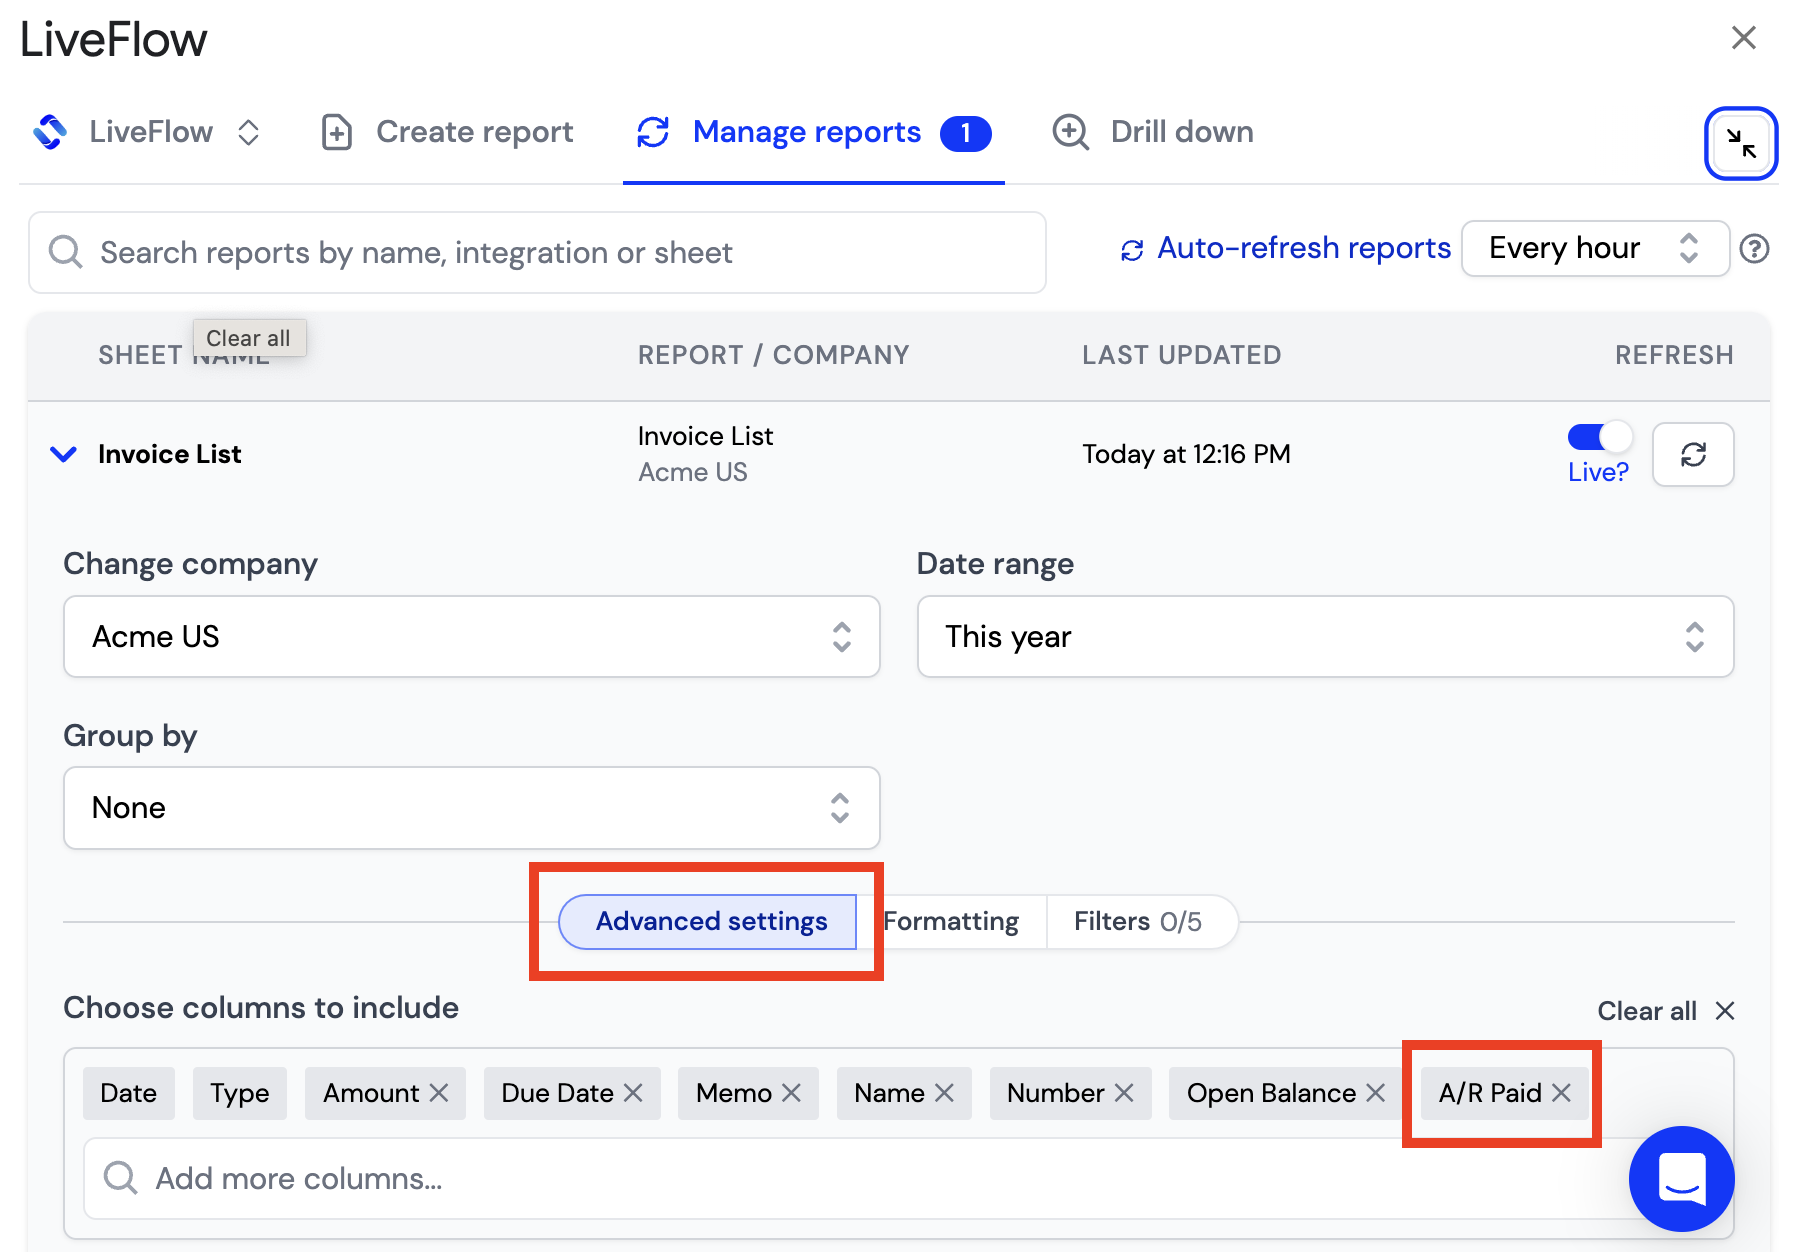The height and width of the screenshot is (1252, 1794).
Task: Select the Formatting tab
Action: click(951, 922)
